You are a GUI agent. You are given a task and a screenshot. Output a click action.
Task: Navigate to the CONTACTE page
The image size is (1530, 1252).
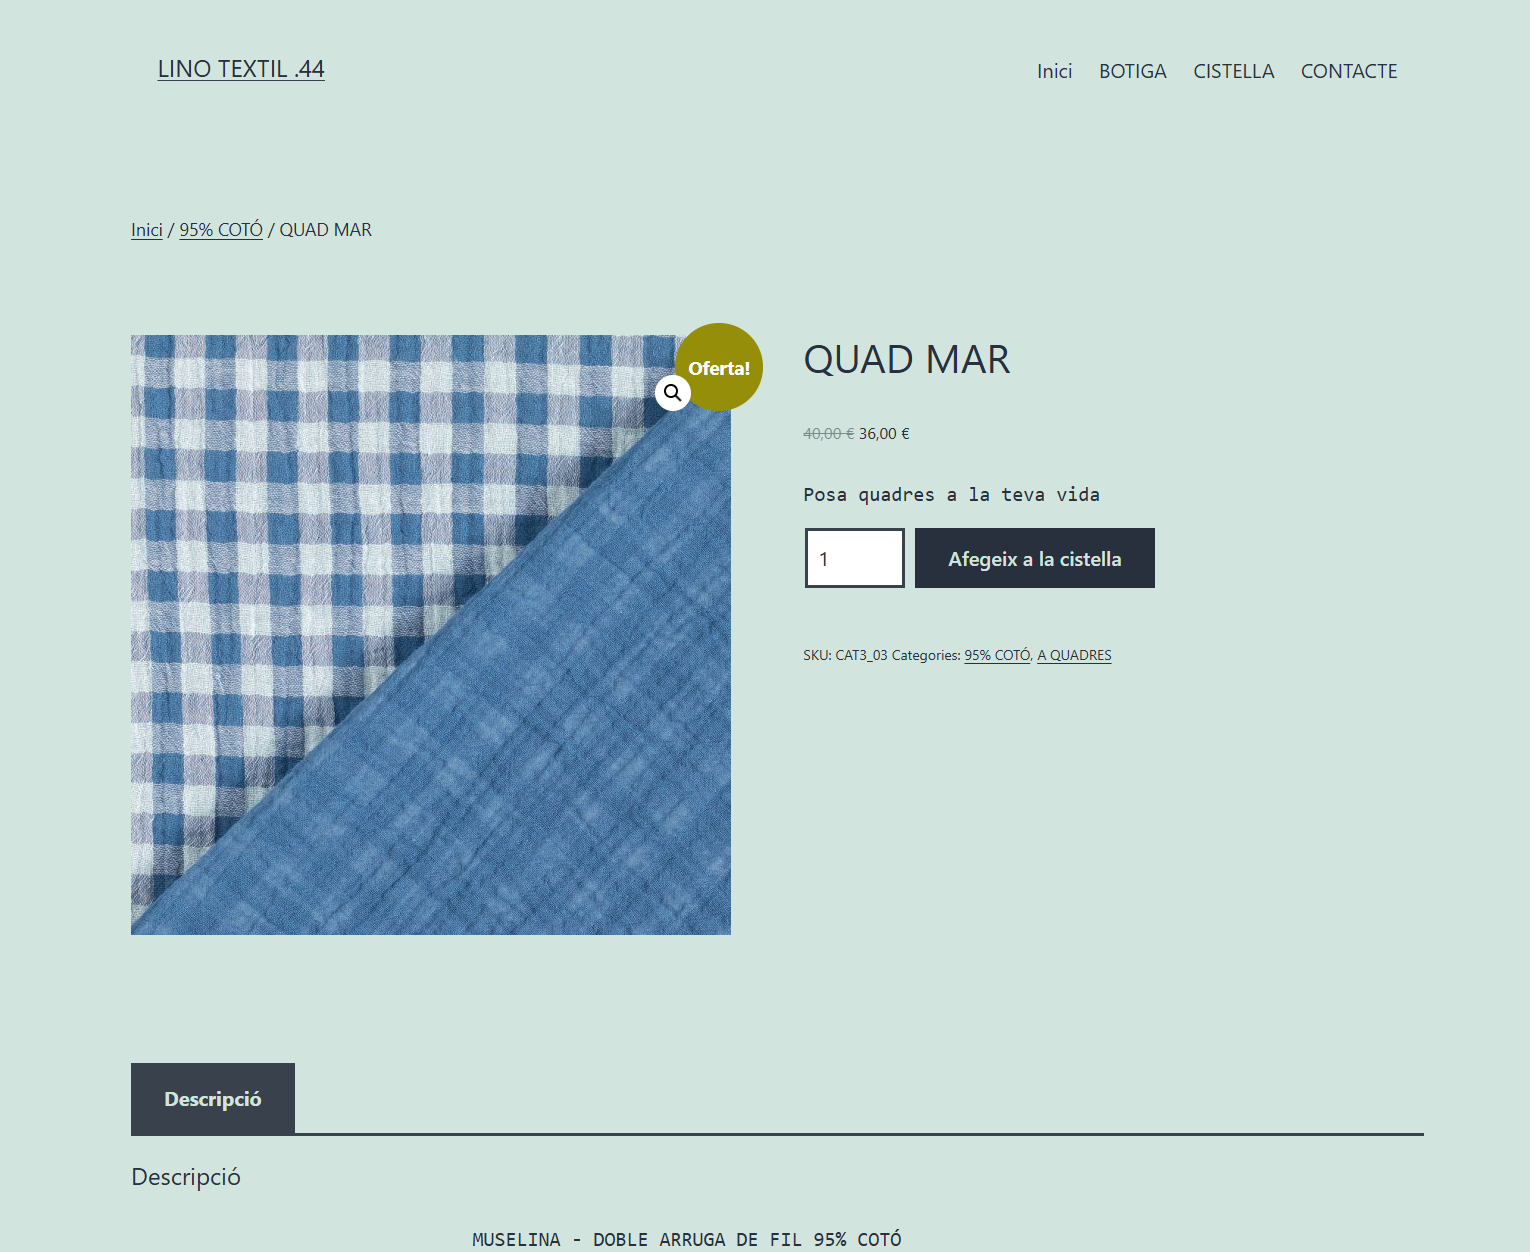[x=1348, y=71]
